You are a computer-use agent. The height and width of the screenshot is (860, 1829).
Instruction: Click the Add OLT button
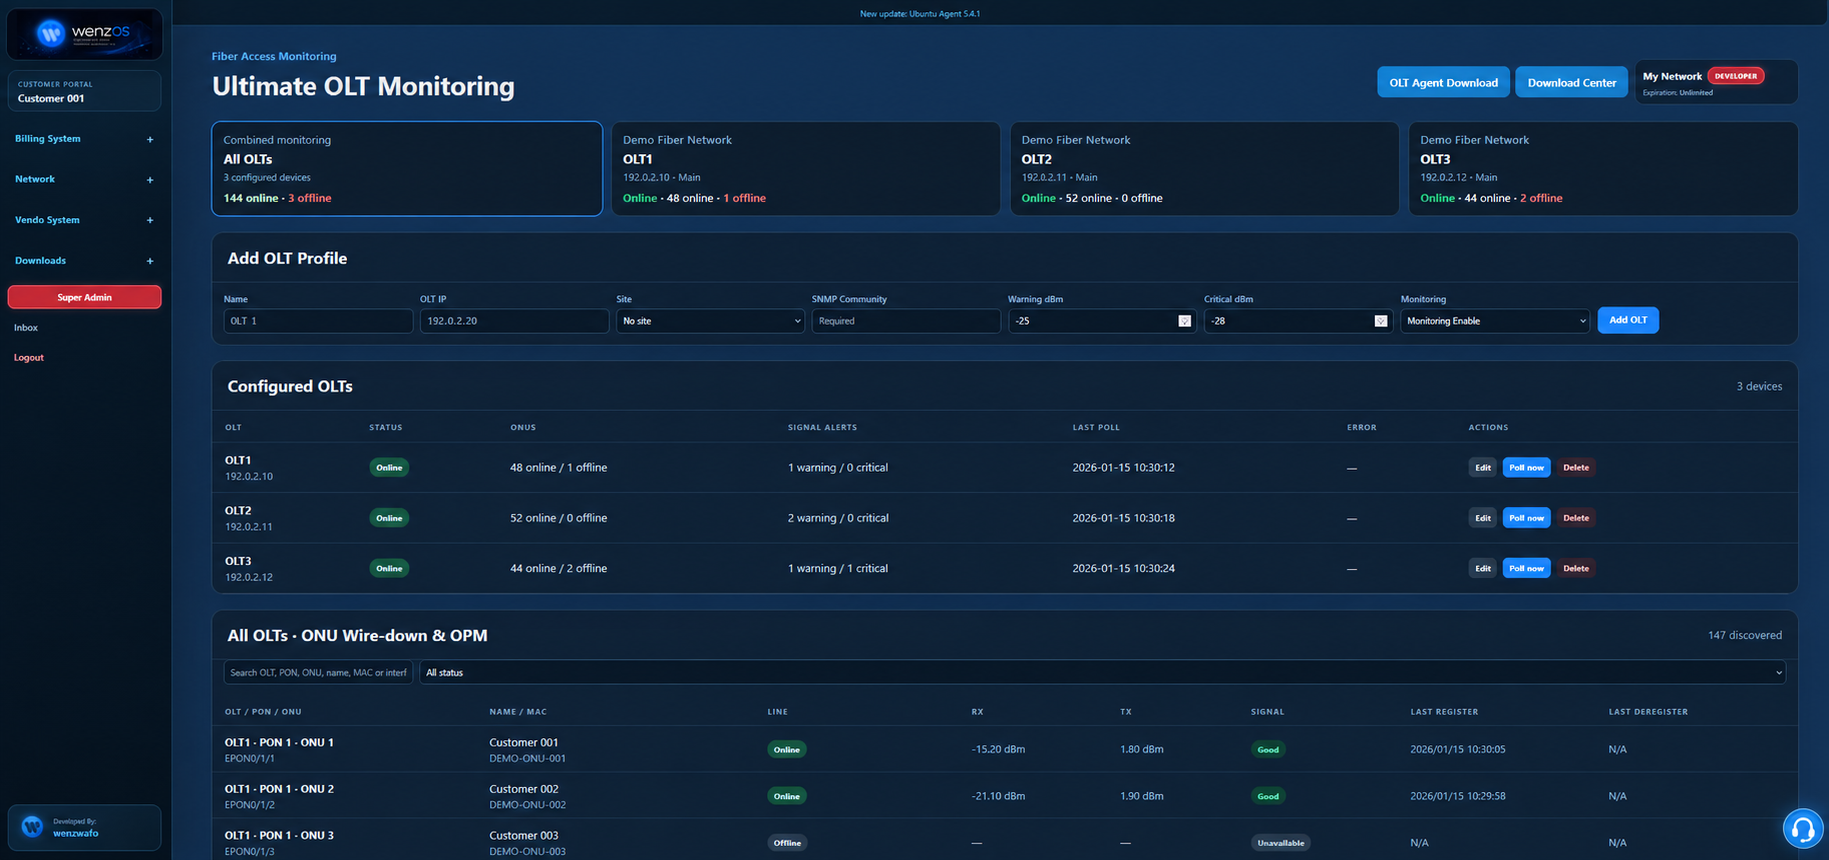[x=1628, y=320]
